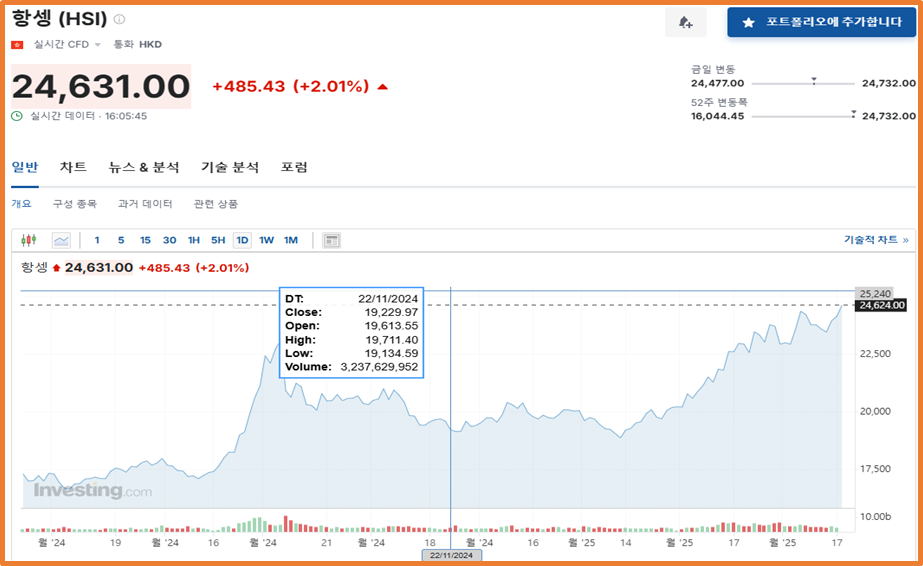Open the 실시간 CFD dropdown

67,45
